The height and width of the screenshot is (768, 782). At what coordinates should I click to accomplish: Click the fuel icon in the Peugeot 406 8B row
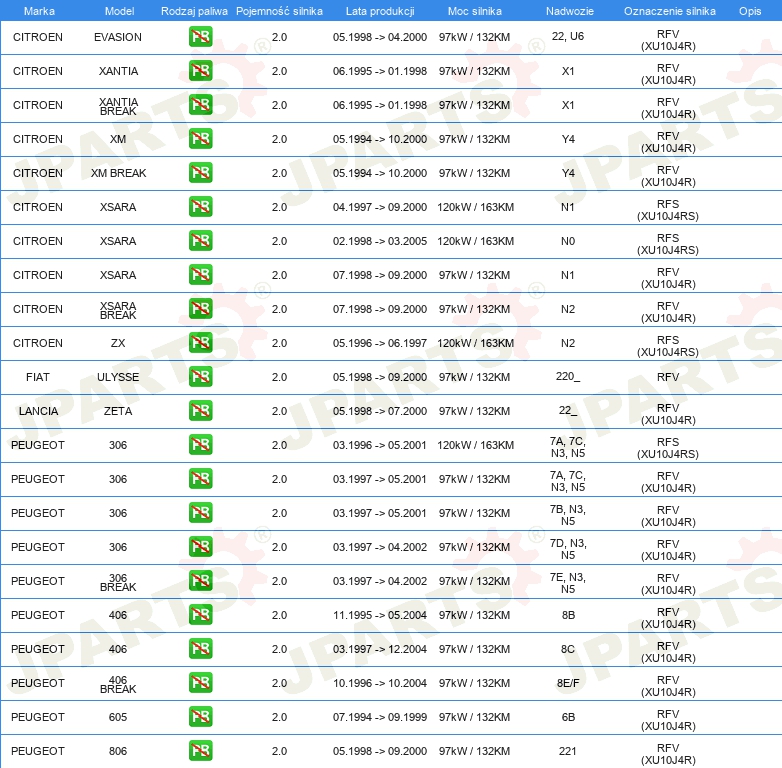point(200,614)
